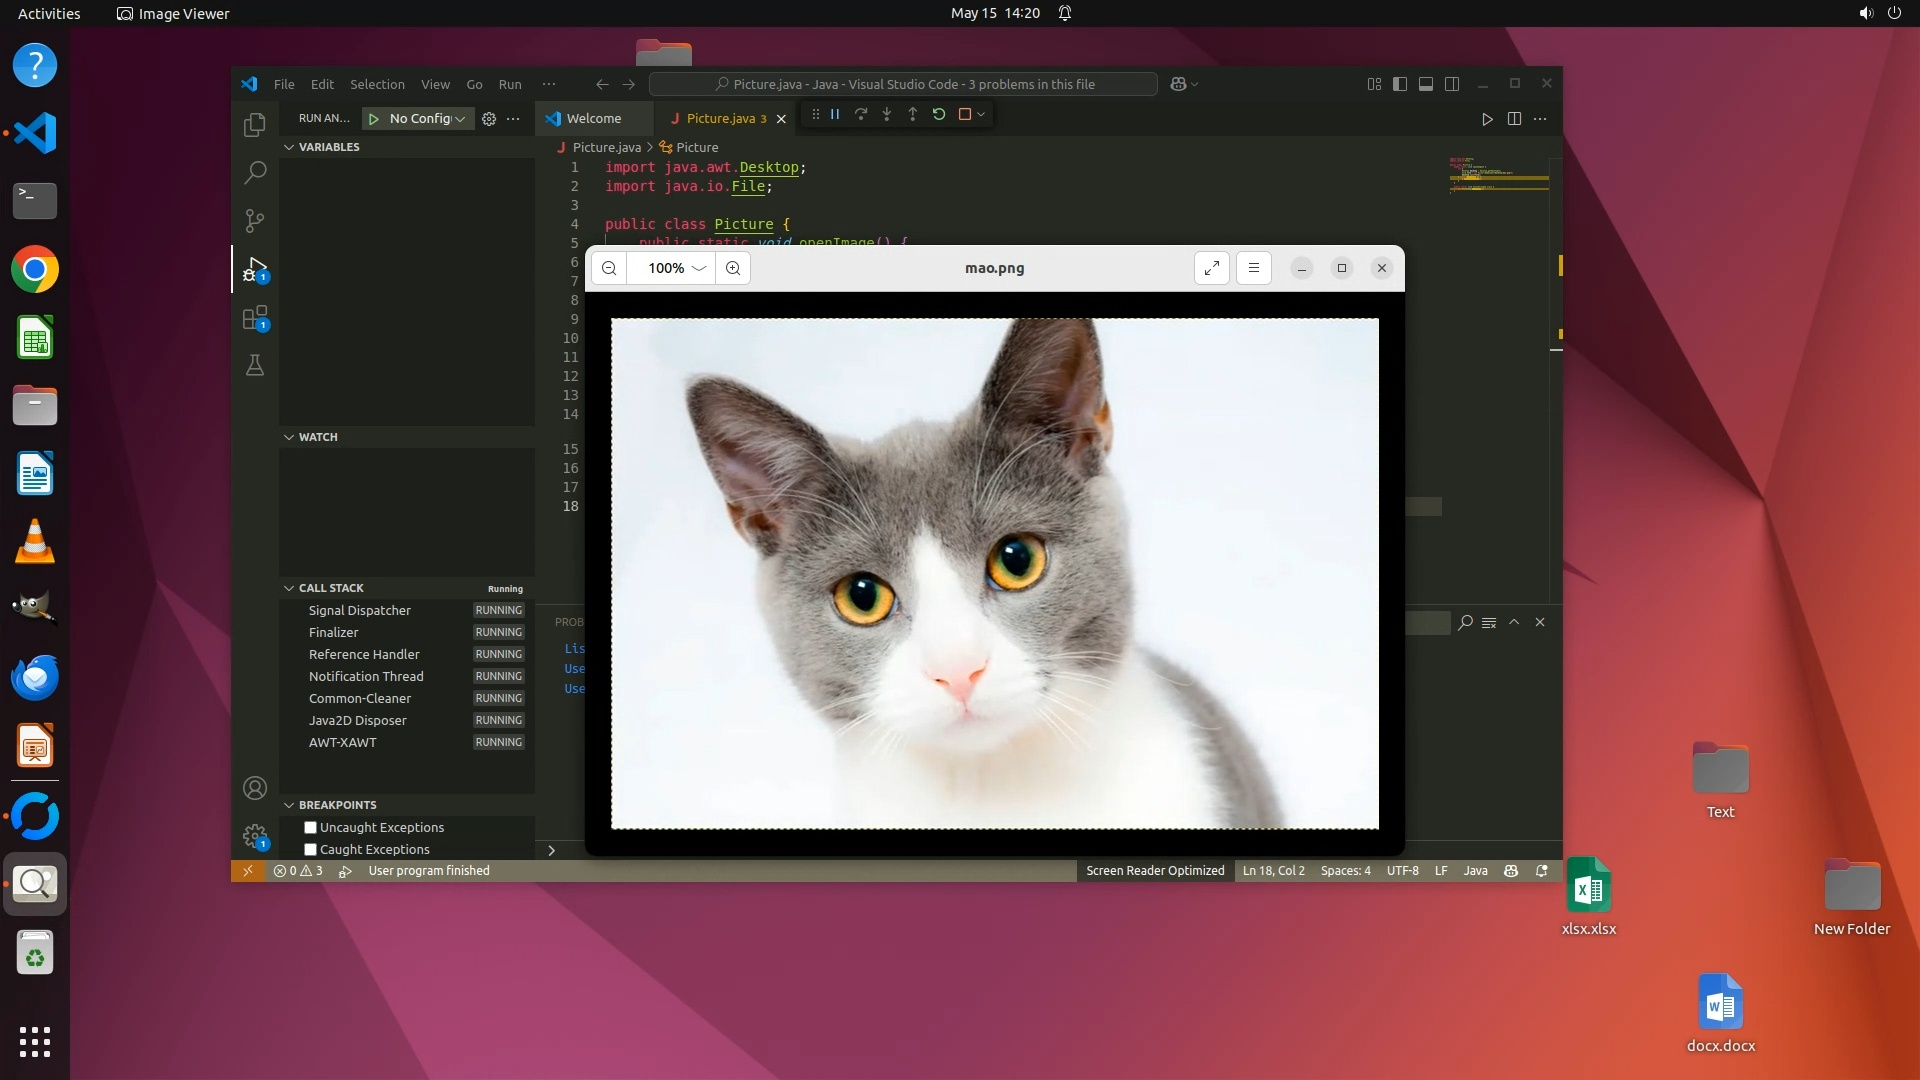The width and height of the screenshot is (1920, 1080).
Task: Open the 100% zoom level dropdown
Action: tap(676, 268)
